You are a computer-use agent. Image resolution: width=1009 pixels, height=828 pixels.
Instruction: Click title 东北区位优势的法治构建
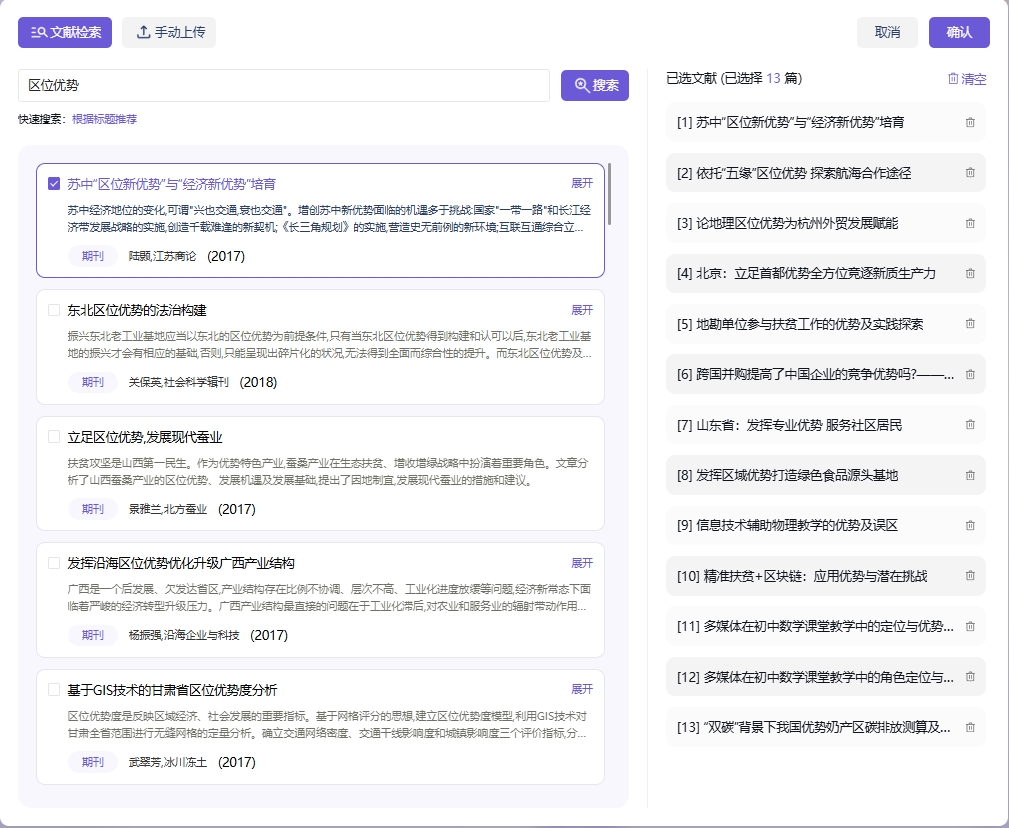[136, 311]
